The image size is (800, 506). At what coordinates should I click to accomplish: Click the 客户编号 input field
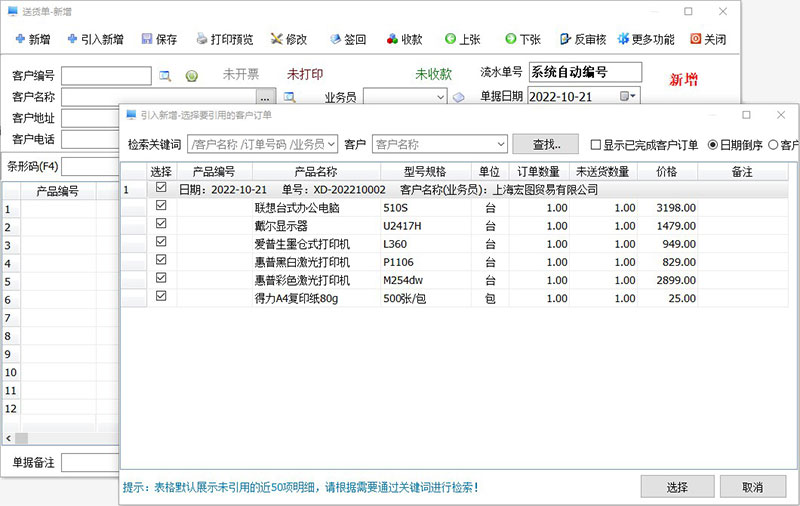(106, 75)
